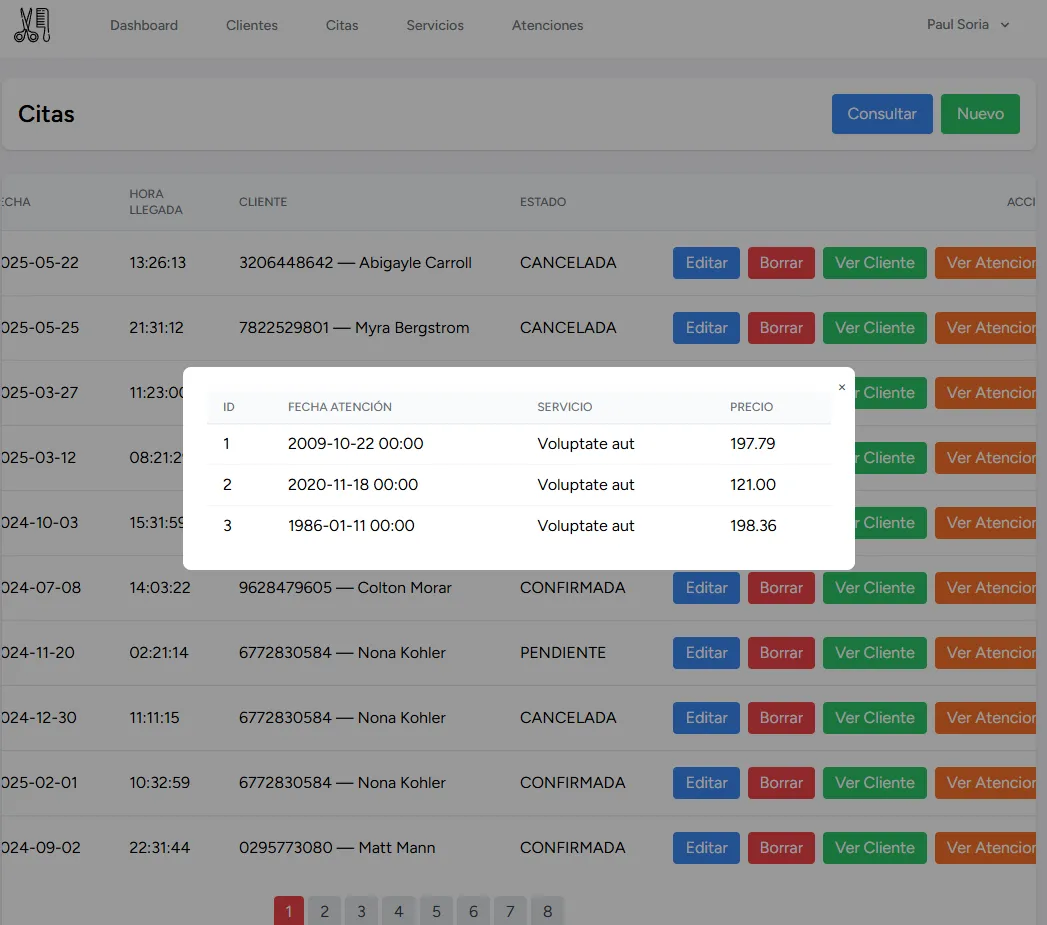Open Ver Atención for Matt Mann
Image resolution: width=1047 pixels, height=925 pixels.
pos(989,848)
